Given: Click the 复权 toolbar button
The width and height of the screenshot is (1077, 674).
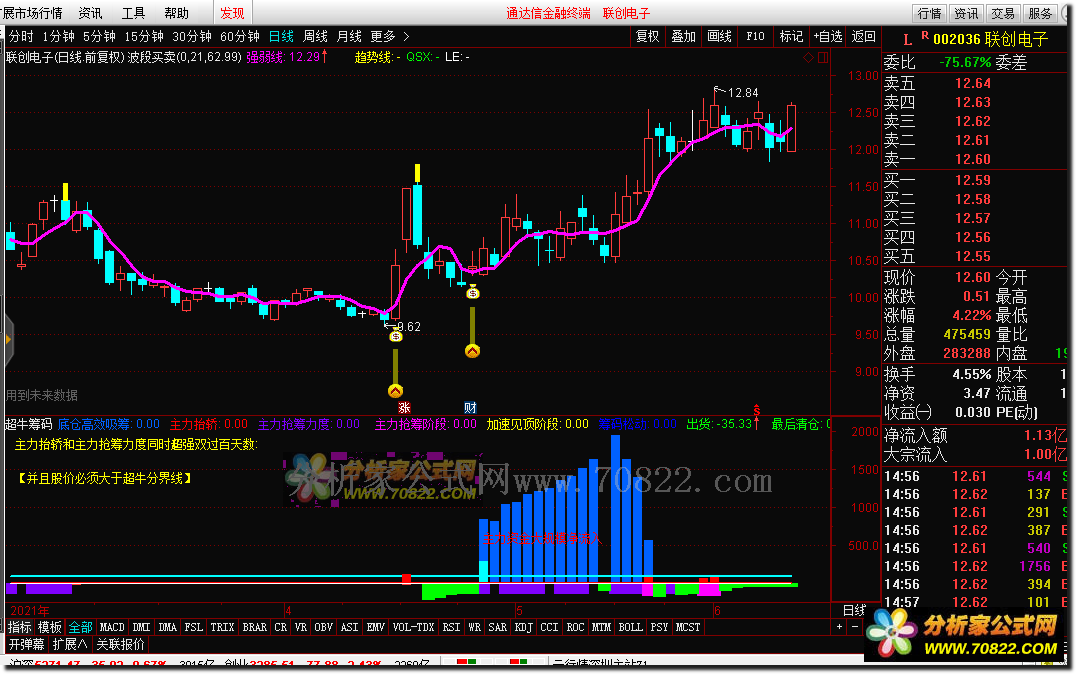Looking at the screenshot, I should coord(648,36).
